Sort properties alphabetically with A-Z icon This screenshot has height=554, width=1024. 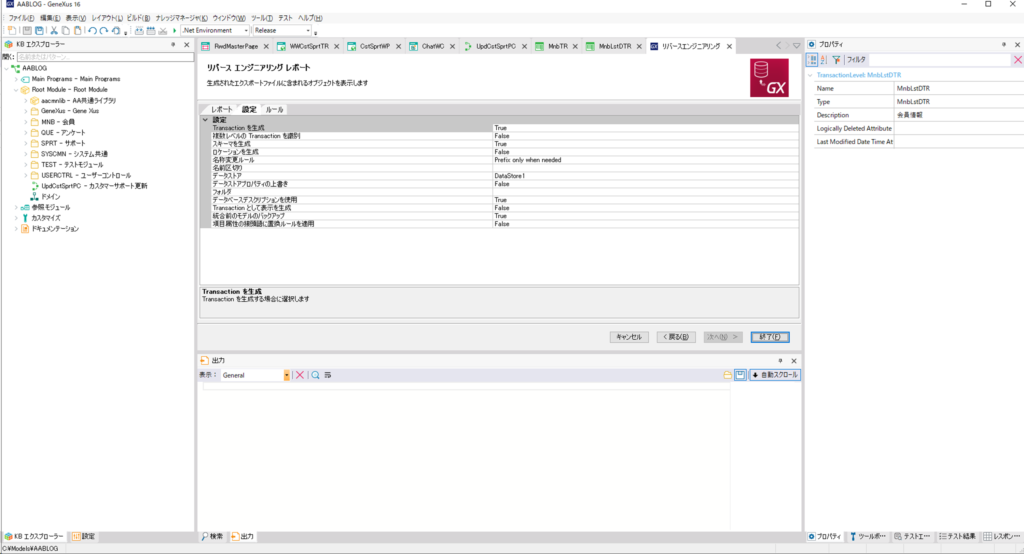824,59
